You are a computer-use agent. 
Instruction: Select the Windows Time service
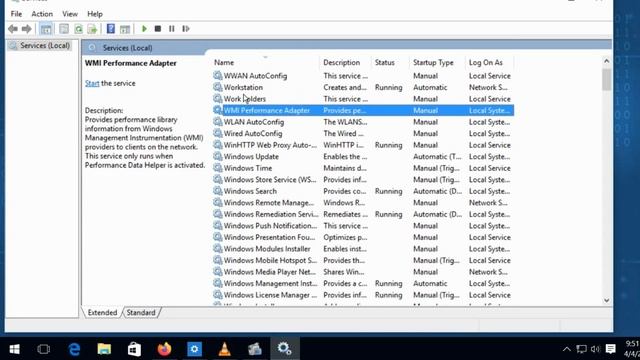(x=362, y=168)
